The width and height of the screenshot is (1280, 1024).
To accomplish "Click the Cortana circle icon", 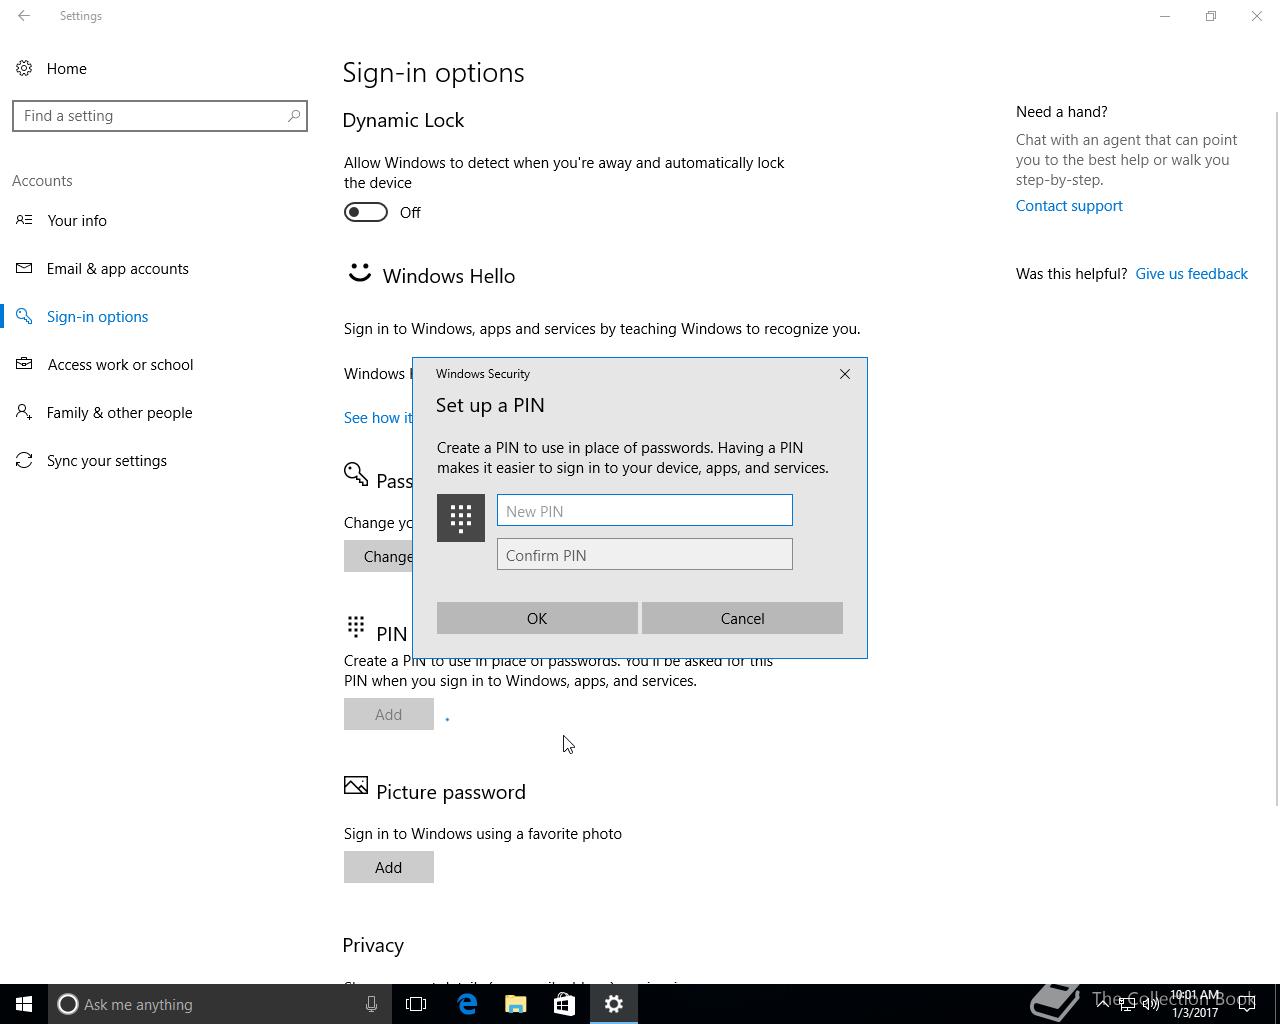I will point(68,1004).
